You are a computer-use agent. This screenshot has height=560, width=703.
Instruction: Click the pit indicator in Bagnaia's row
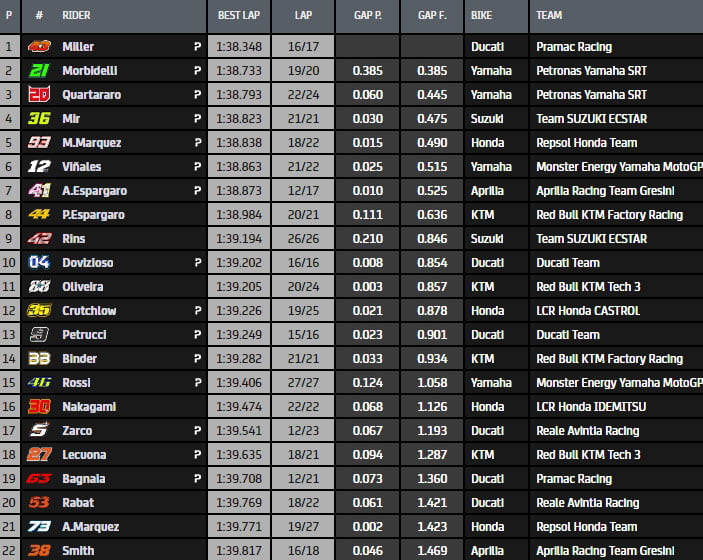click(x=197, y=479)
